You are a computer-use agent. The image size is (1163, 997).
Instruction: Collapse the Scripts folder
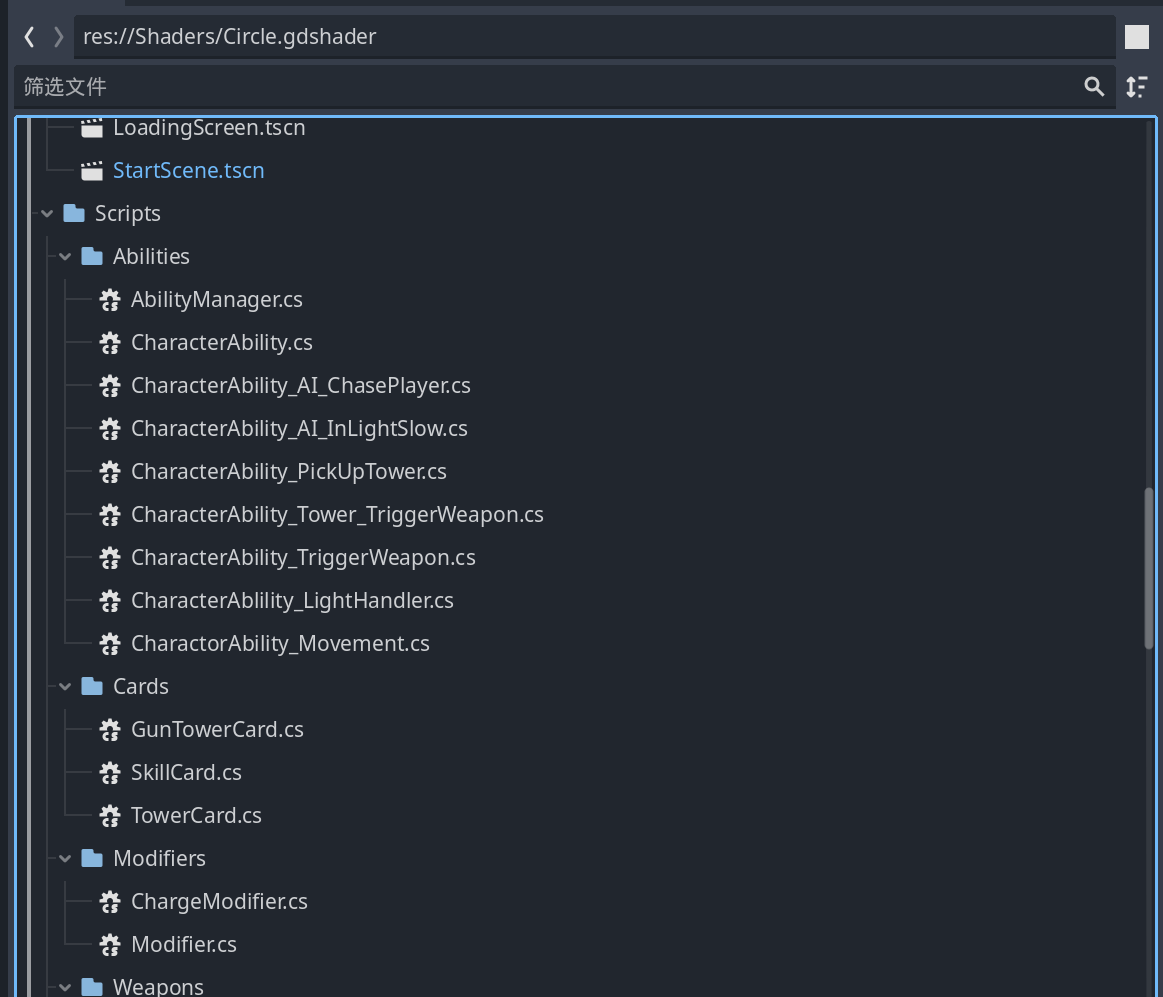pyautogui.click(x=47, y=214)
